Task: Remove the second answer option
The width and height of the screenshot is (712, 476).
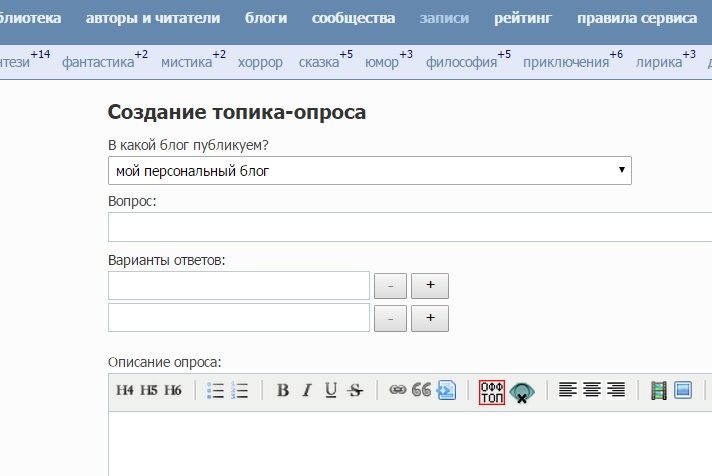Action: pyautogui.click(x=390, y=319)
